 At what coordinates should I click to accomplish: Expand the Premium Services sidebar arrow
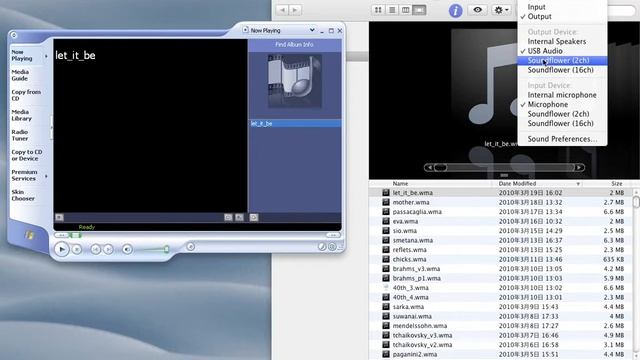[x=46, y=176]
